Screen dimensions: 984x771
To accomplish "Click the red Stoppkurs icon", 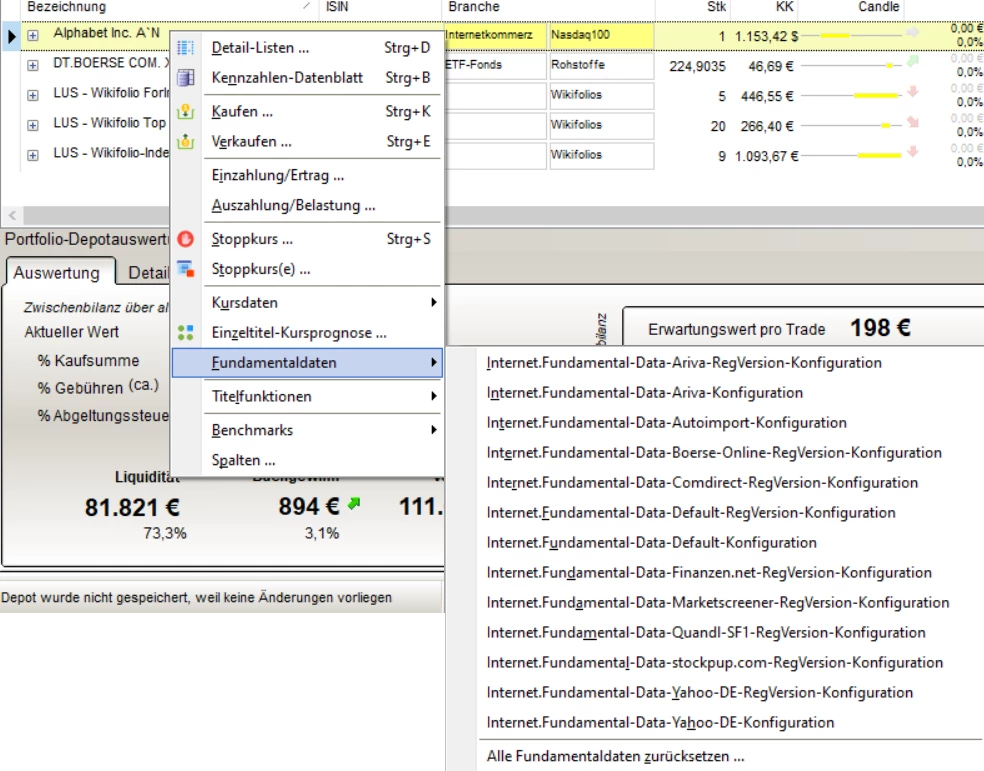I will pyautogui.click(x=186, y=239).
